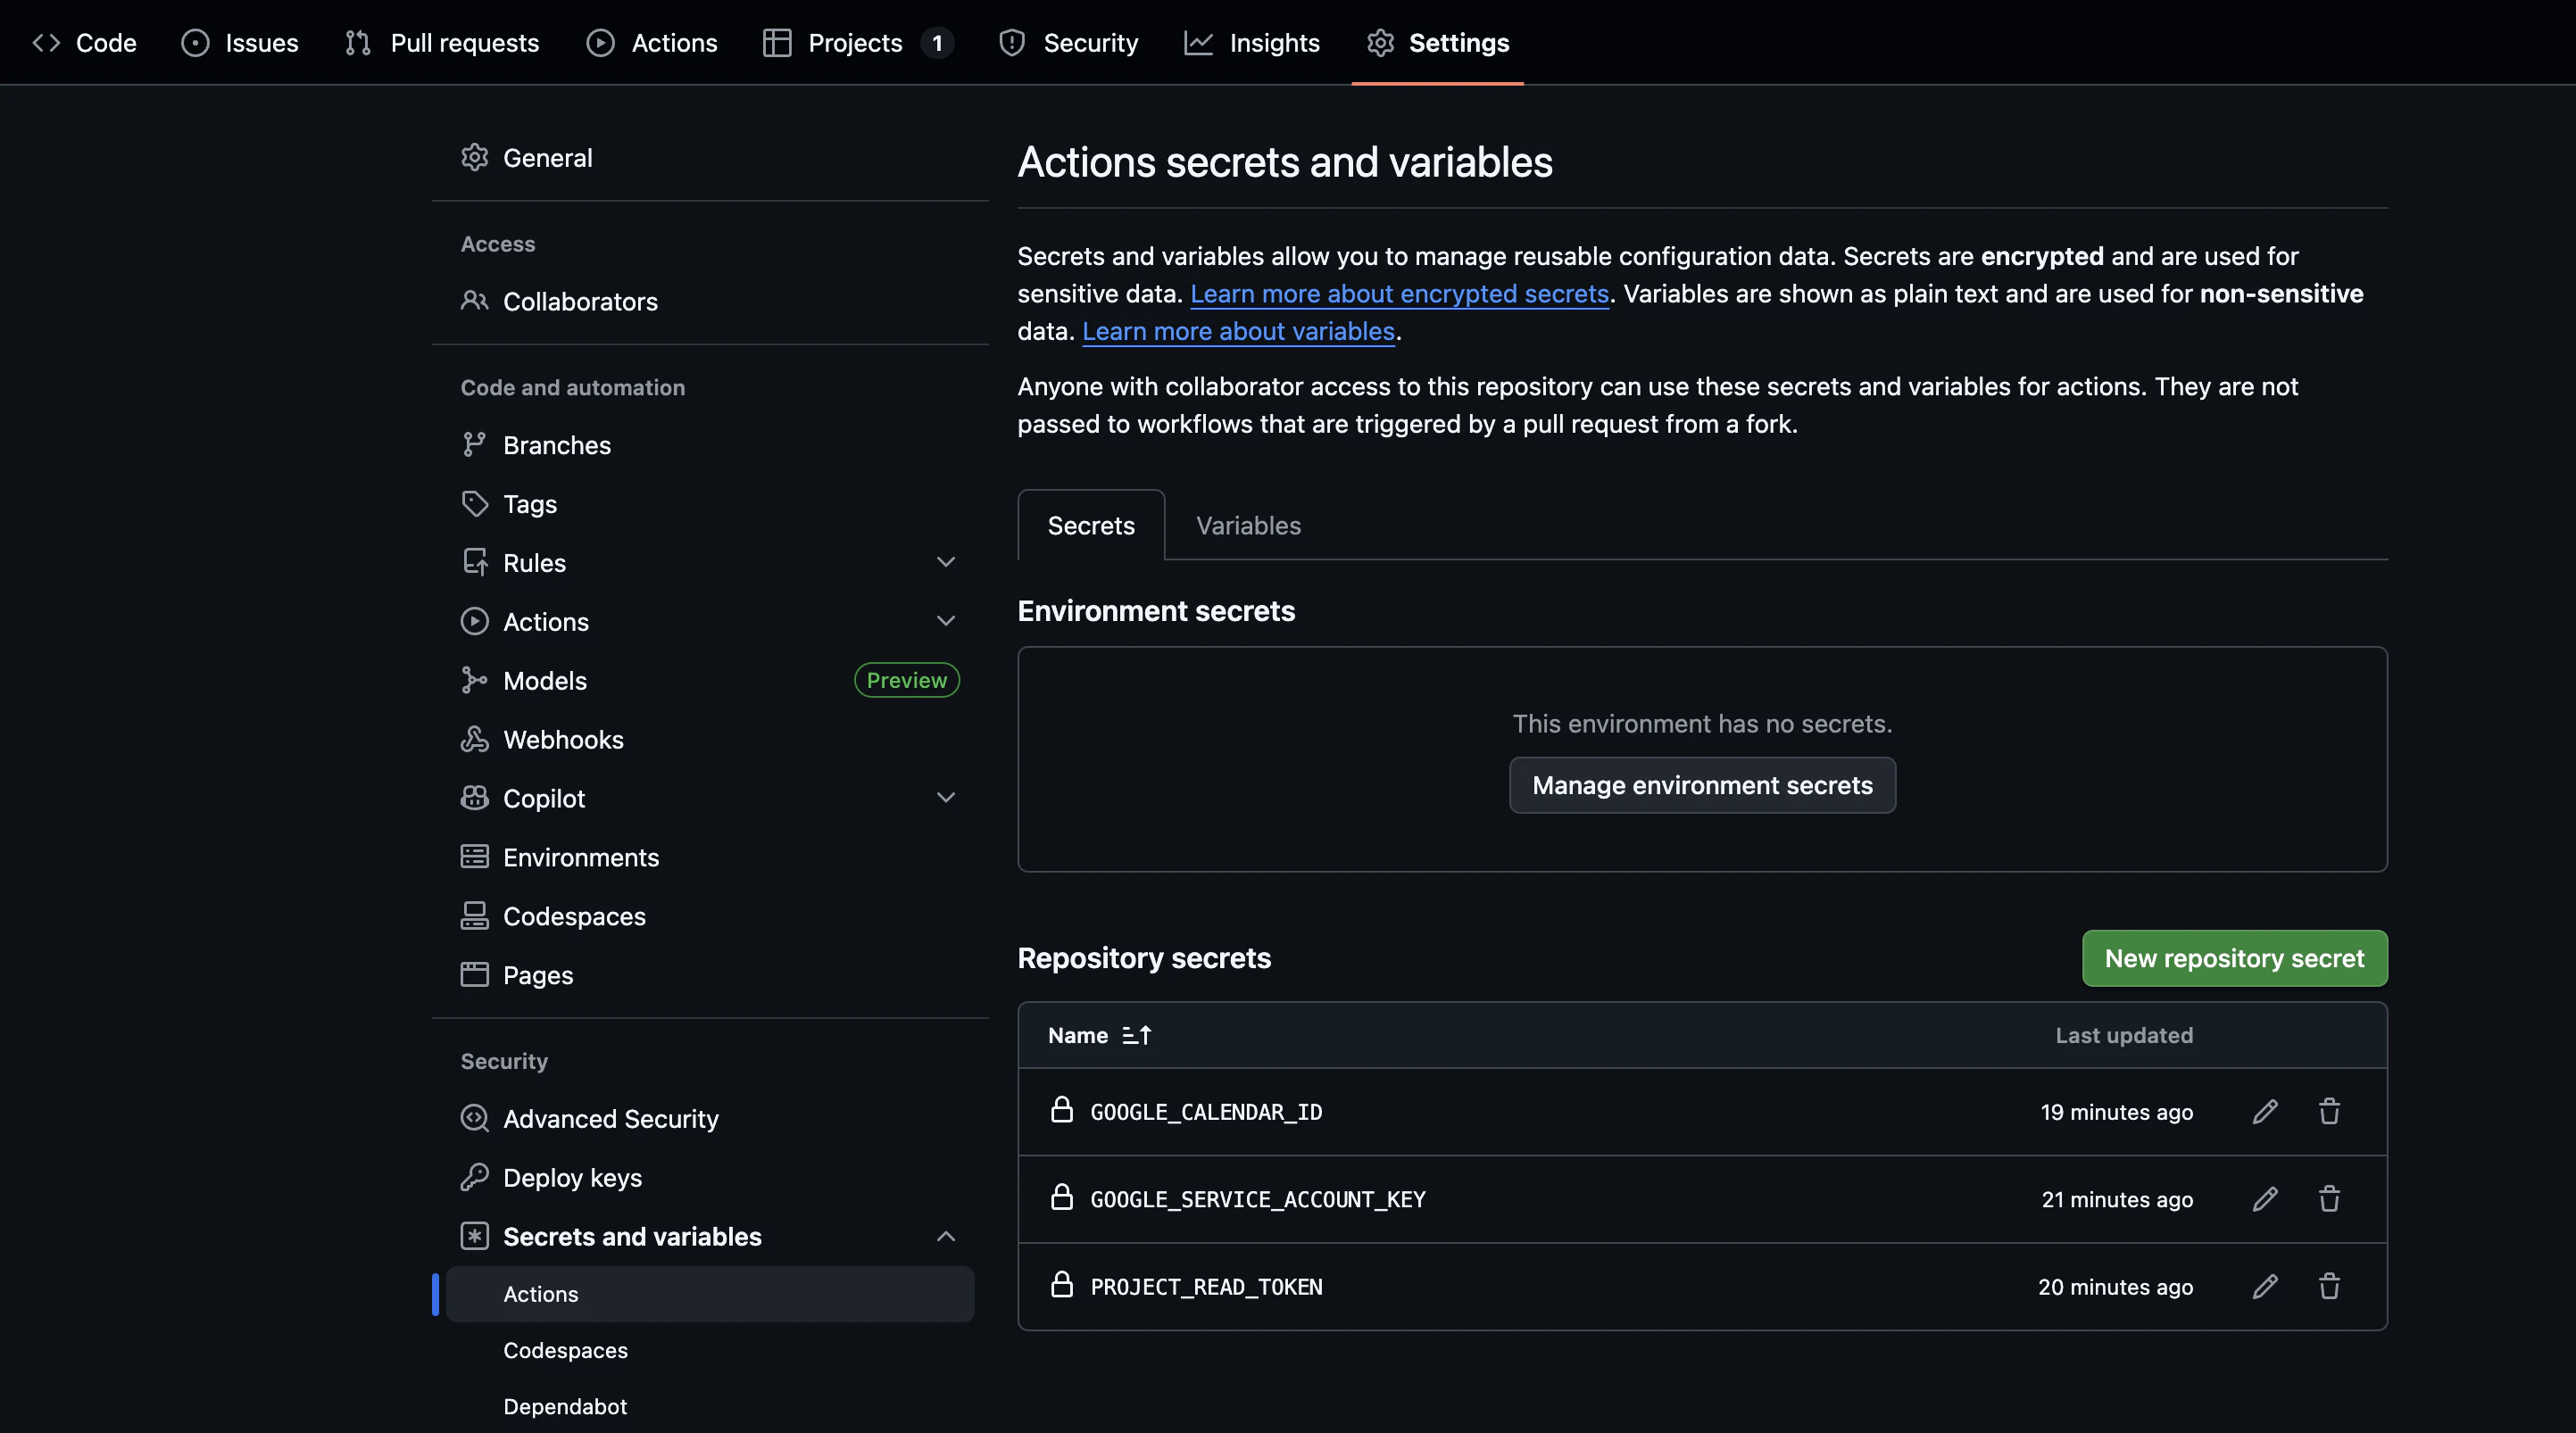Click the '20 minutes ago' timestamp

click(2115, 1286)
